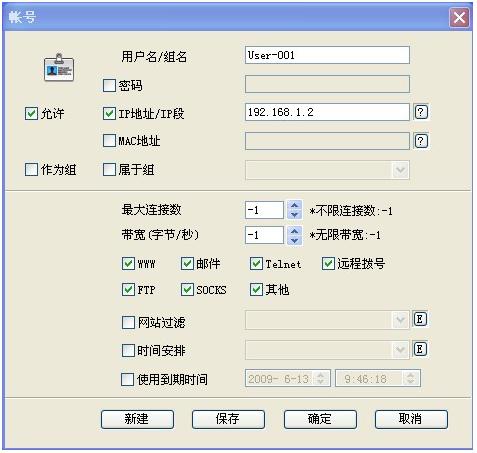Image resolution: width=477 pixels, height=453 pixels.
Task: Cancel with the 取消 button
Action: 411,419
